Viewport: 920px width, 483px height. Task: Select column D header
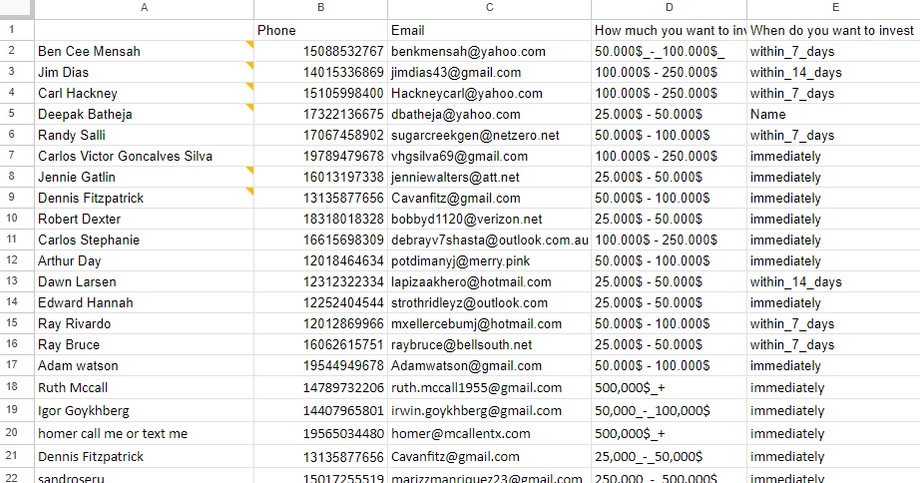[669, 8]
